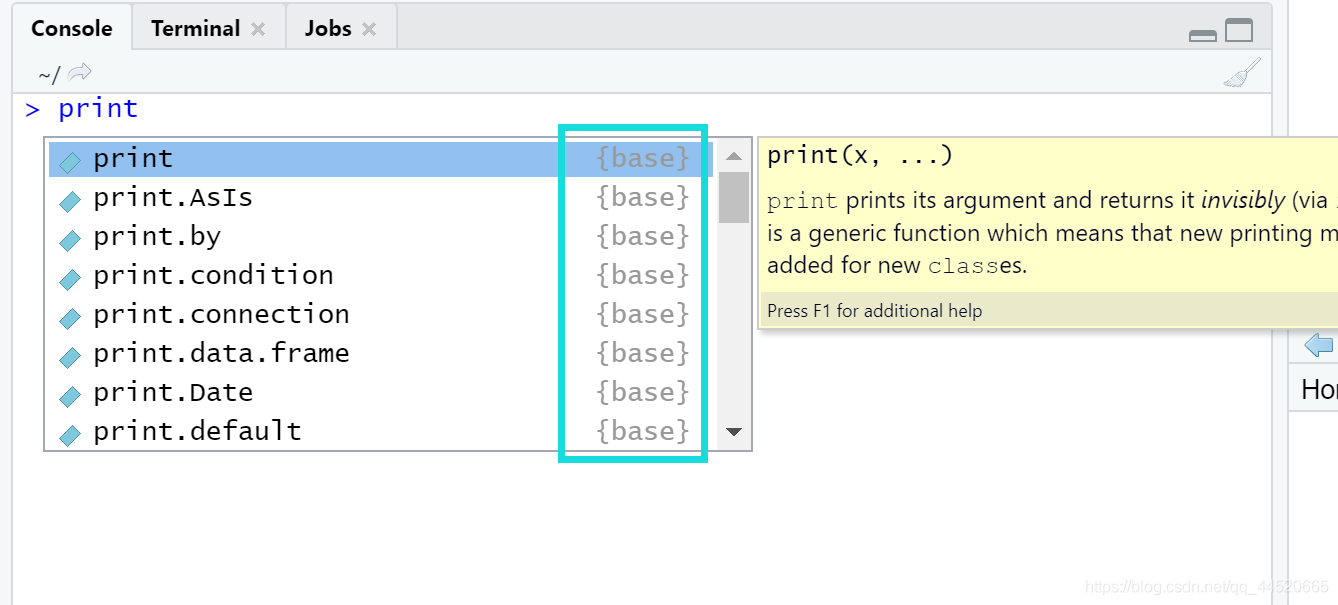
Task: Click function icon beside print.Date
Action: point(70,396)
